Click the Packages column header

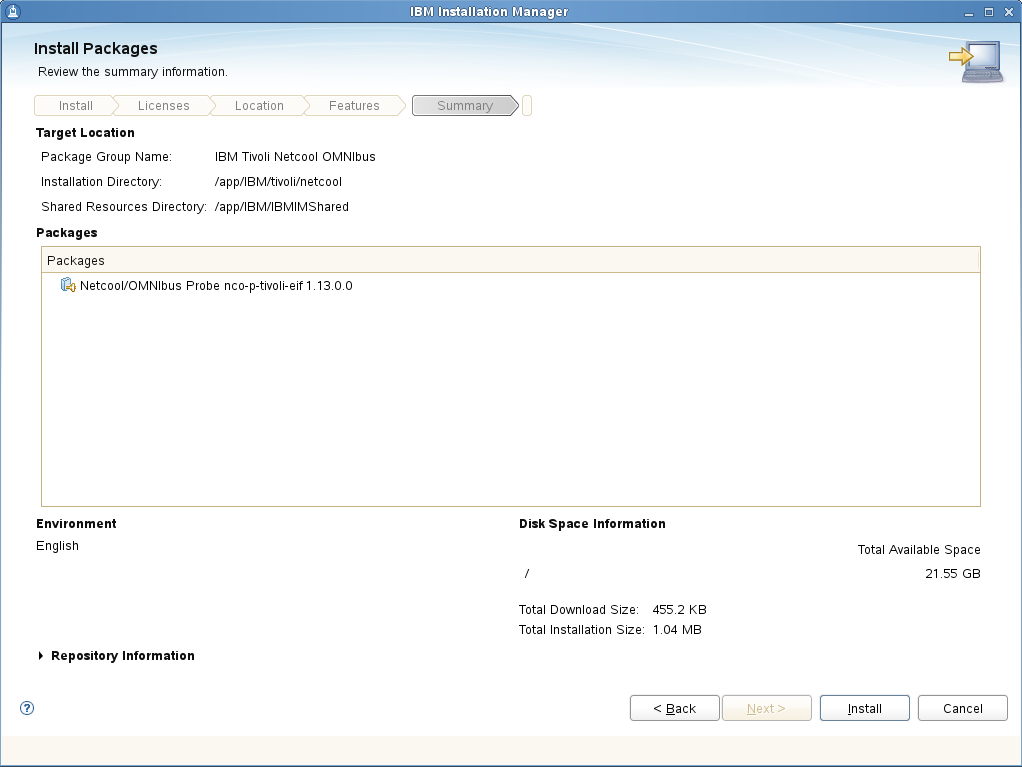(x=510, y=261)
